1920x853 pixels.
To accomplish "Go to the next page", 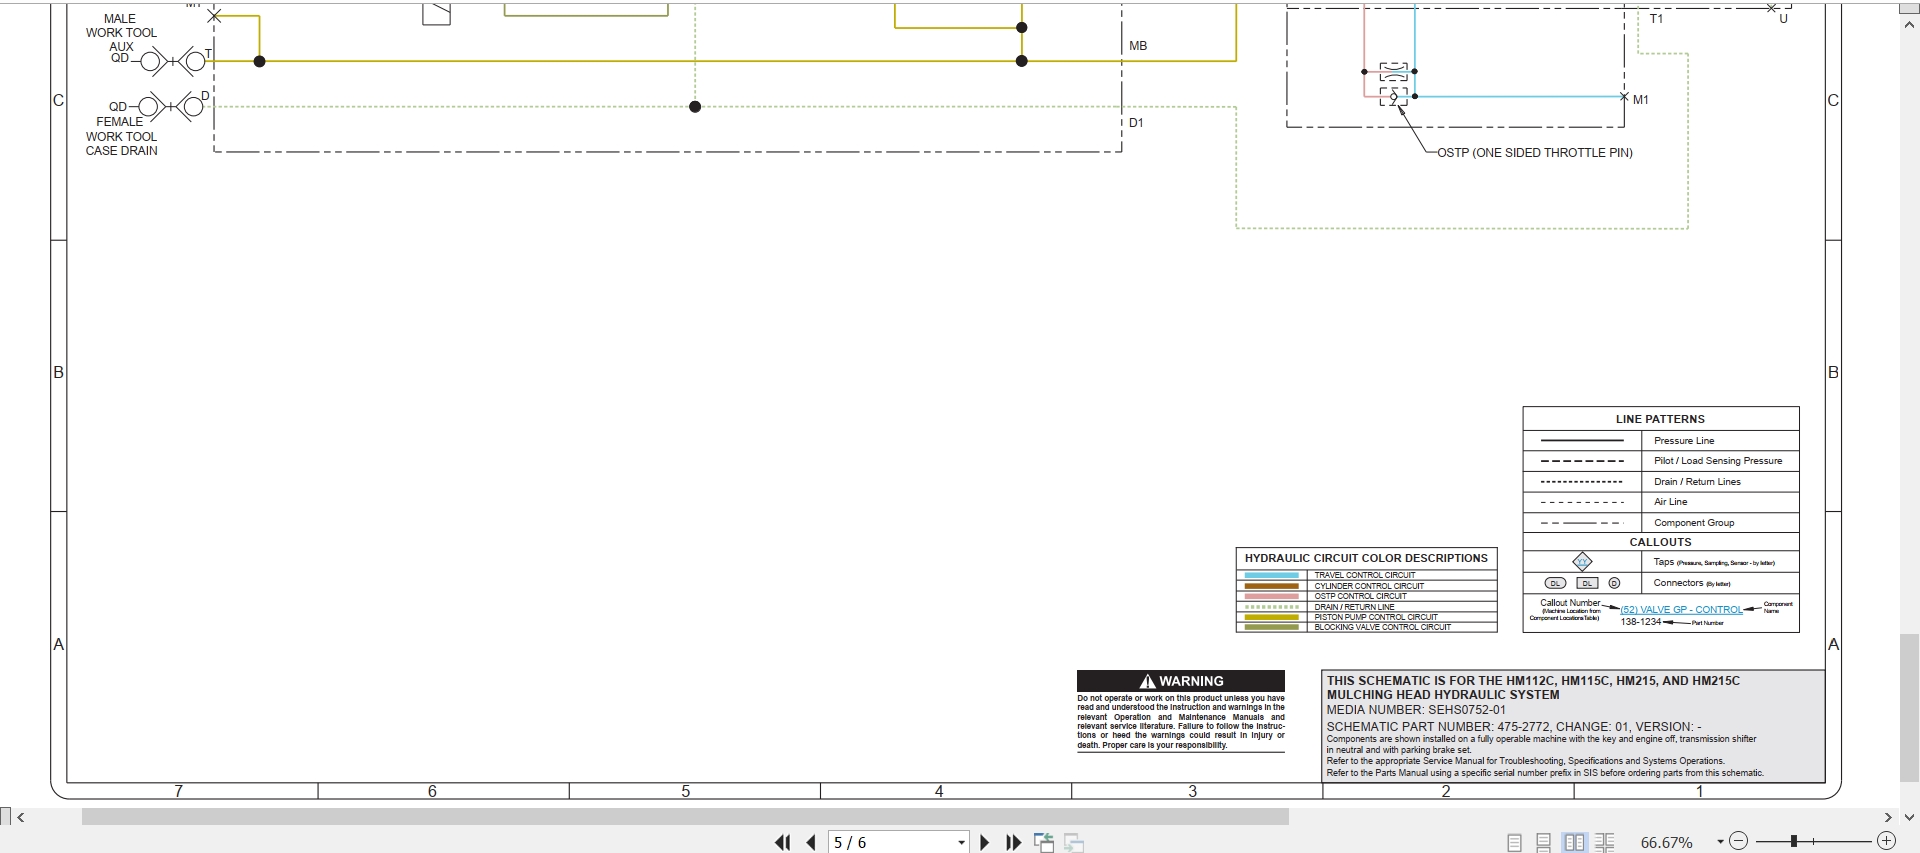I will coord(984,843).
